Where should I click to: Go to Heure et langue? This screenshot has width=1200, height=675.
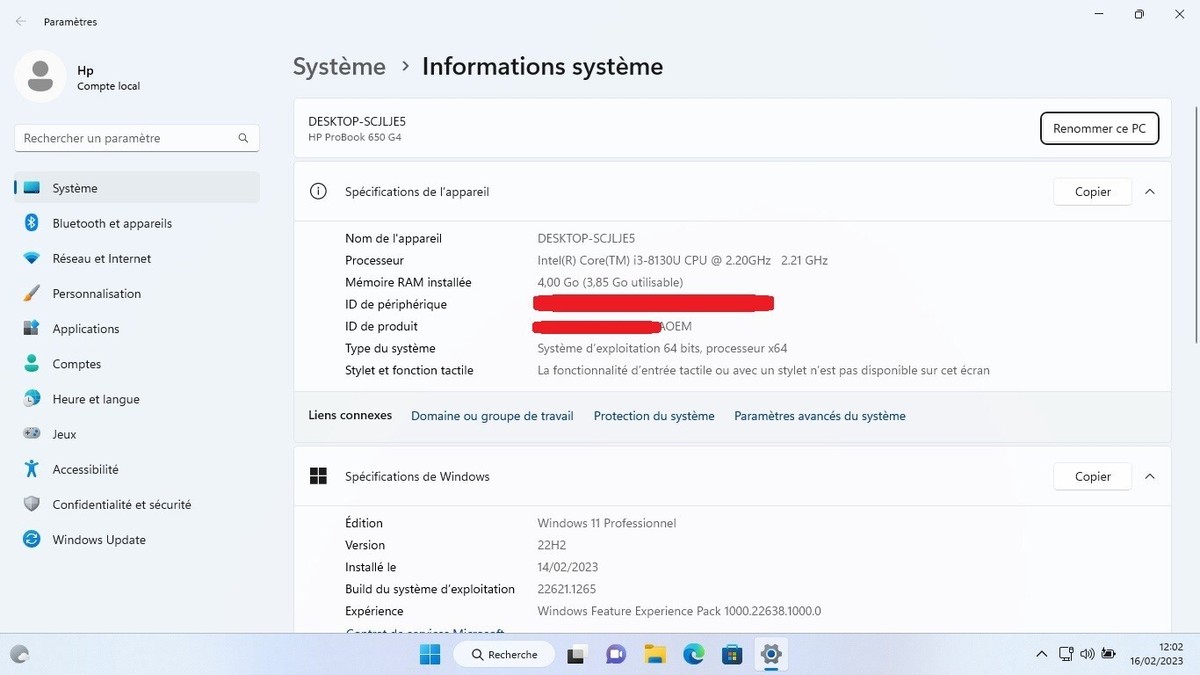137,399
